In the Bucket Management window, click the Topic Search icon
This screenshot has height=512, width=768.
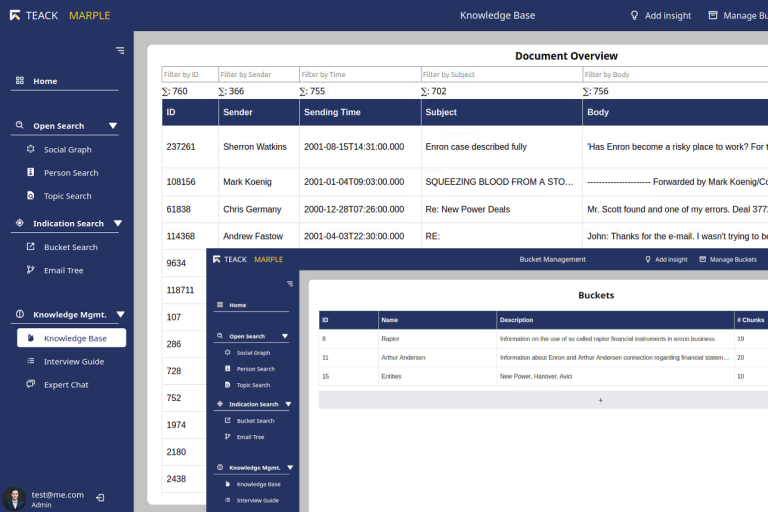pyautogui.click(x=227, y=385)
